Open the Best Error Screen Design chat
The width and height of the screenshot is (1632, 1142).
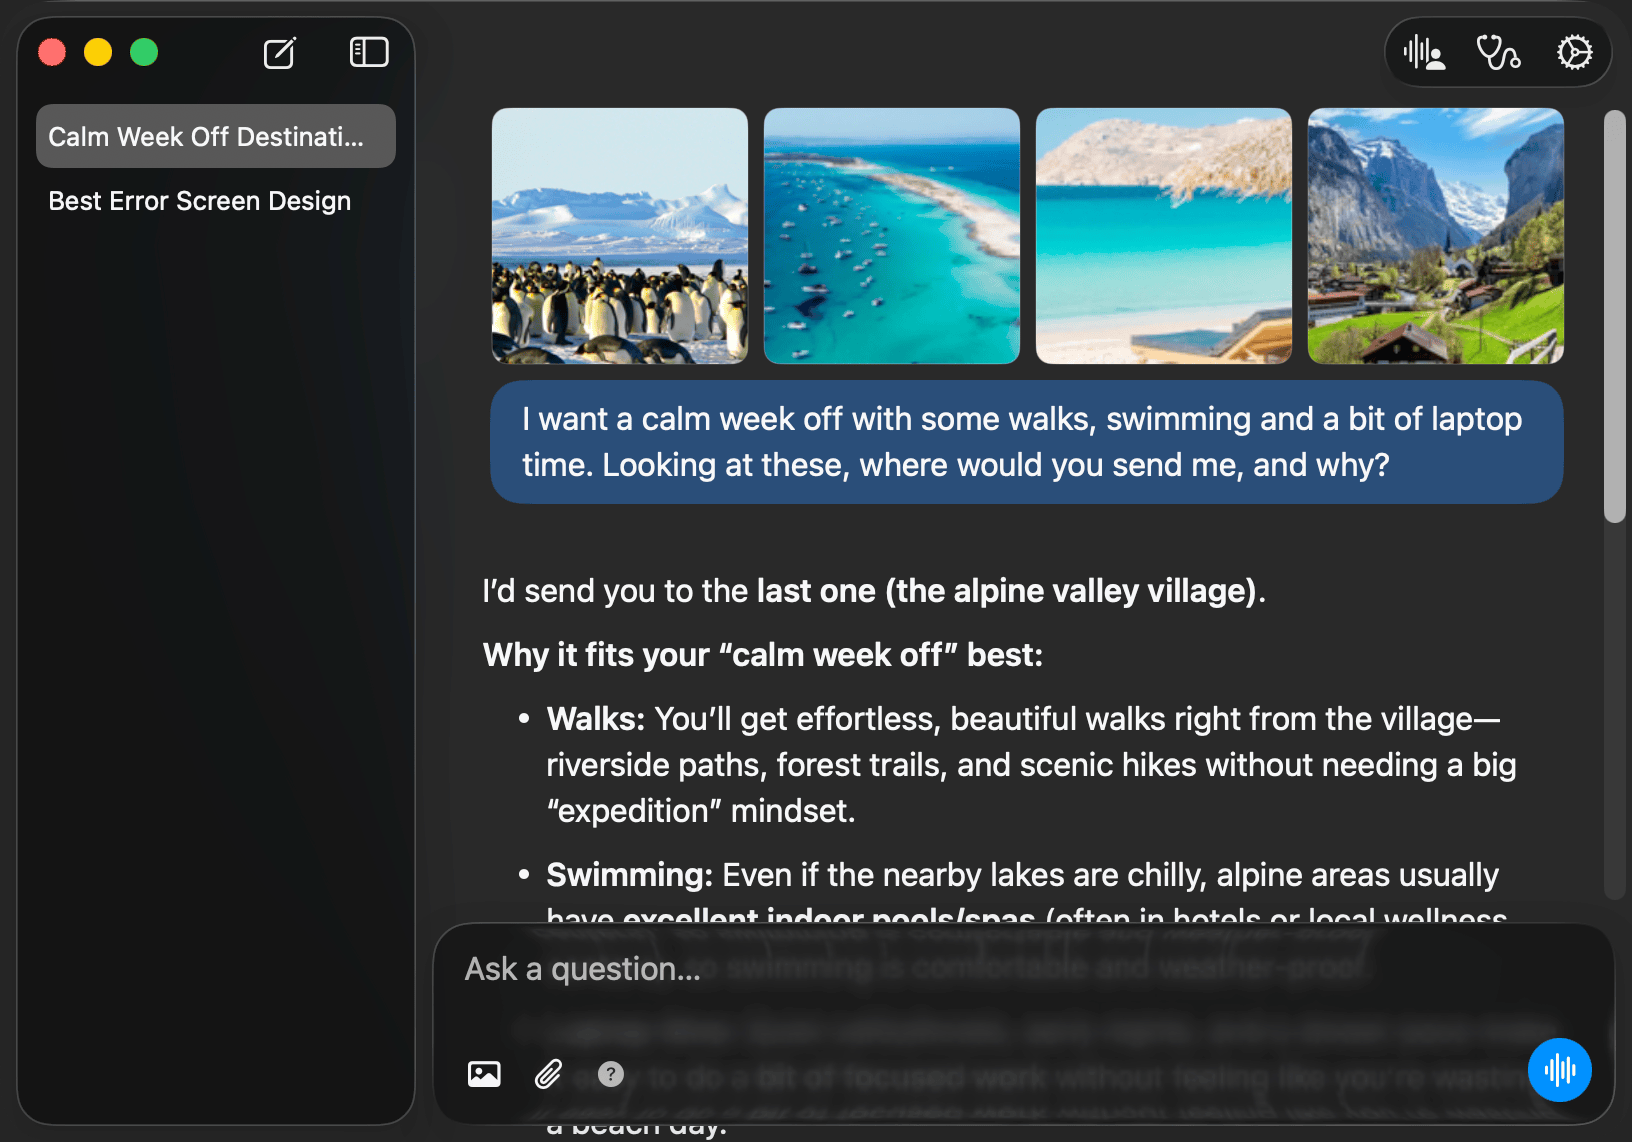click(200, 201)
